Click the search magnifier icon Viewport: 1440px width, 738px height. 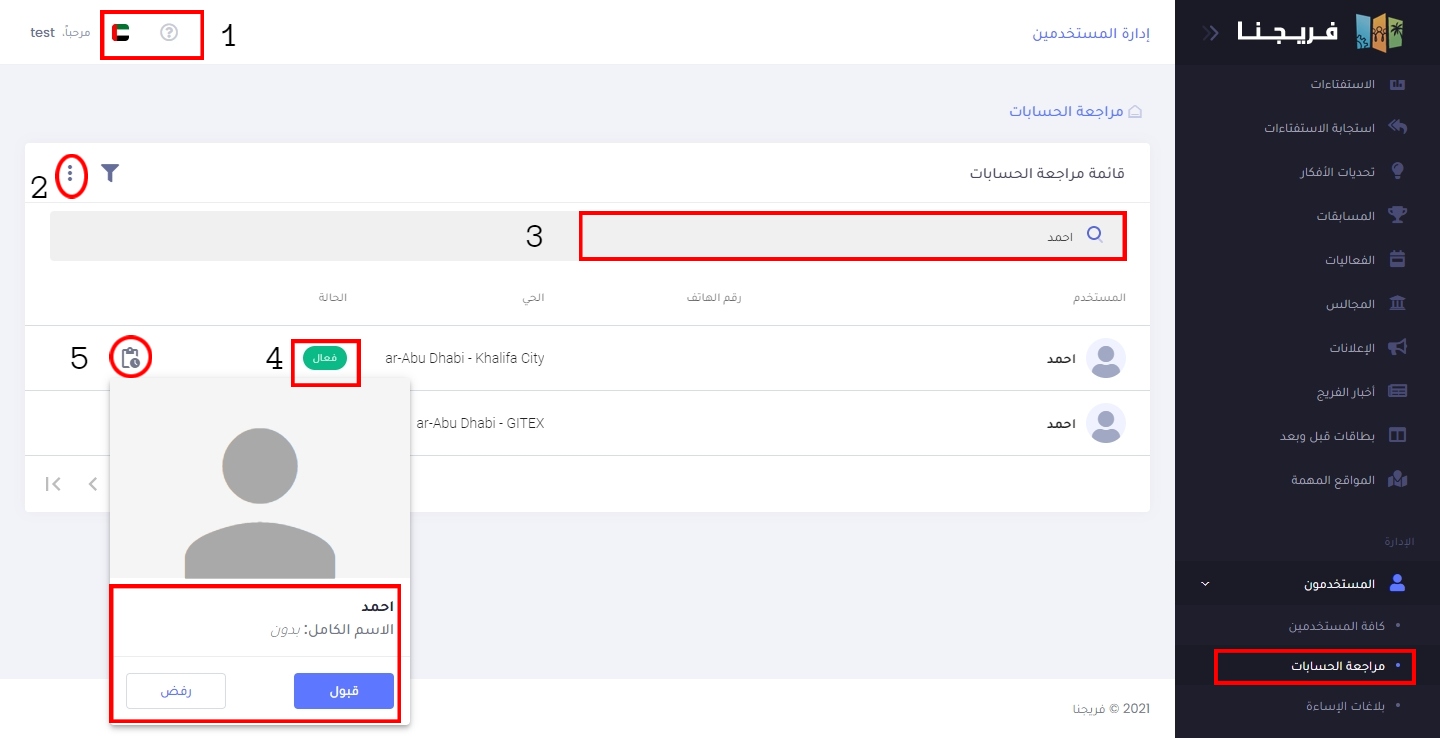tap(1094, 235)
